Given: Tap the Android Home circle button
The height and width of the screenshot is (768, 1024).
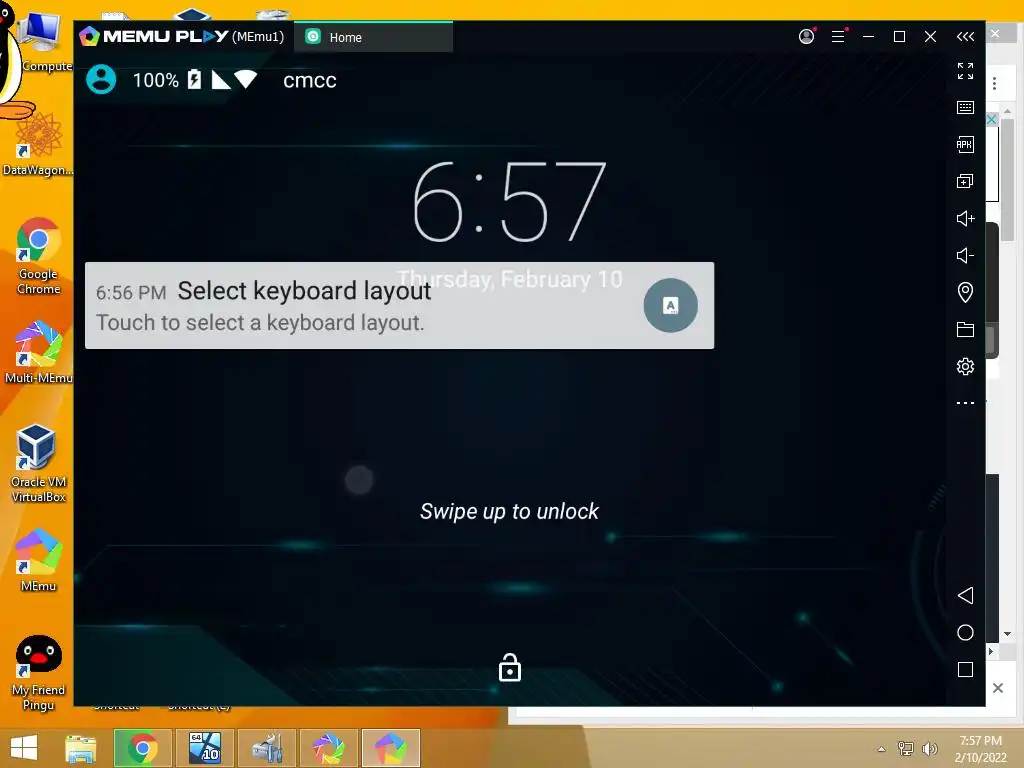Looking at the screenshot, I should tap(965, 632).
